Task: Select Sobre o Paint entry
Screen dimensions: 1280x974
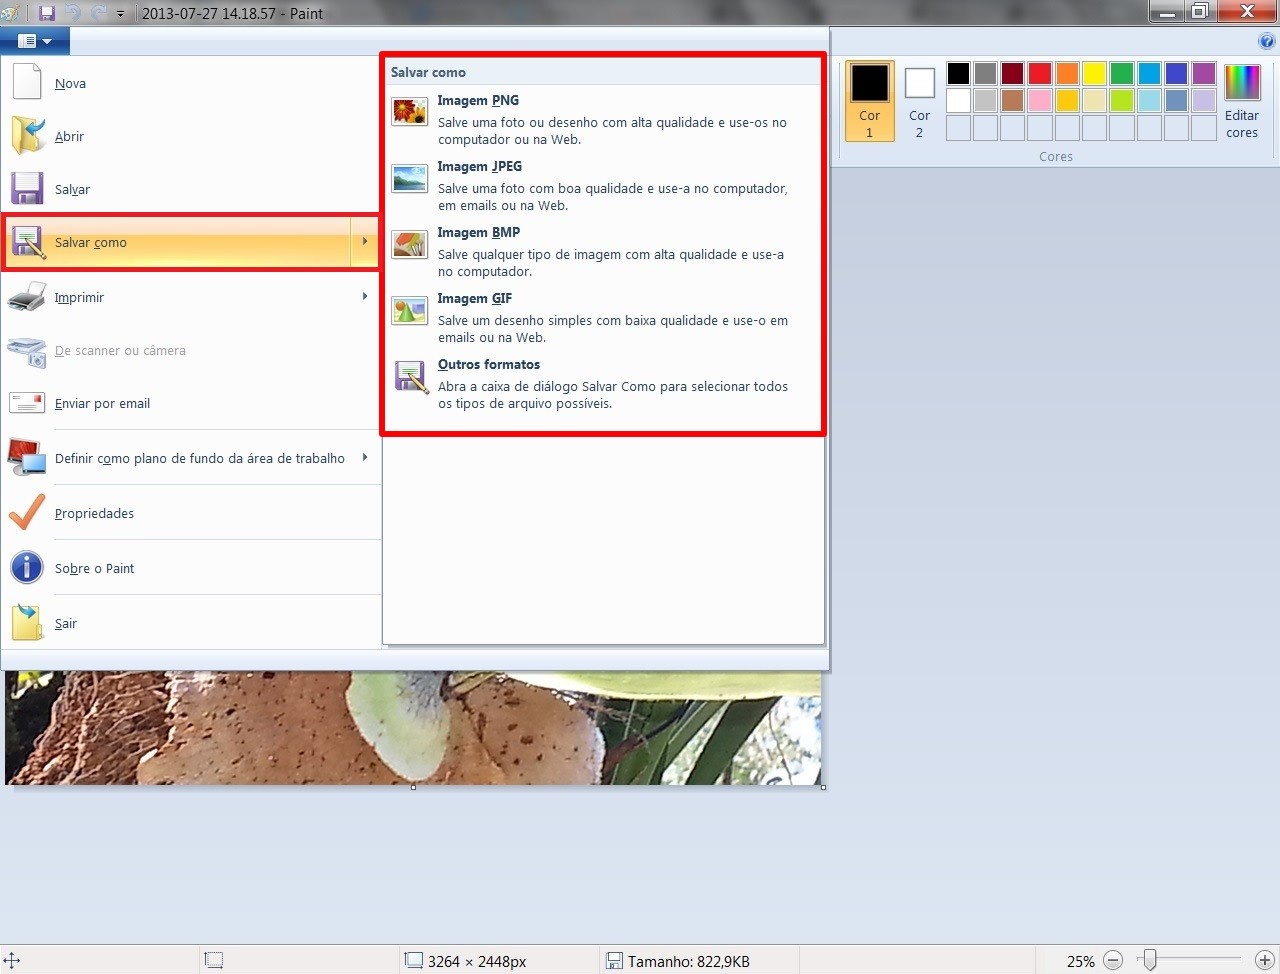Action: 94,568
